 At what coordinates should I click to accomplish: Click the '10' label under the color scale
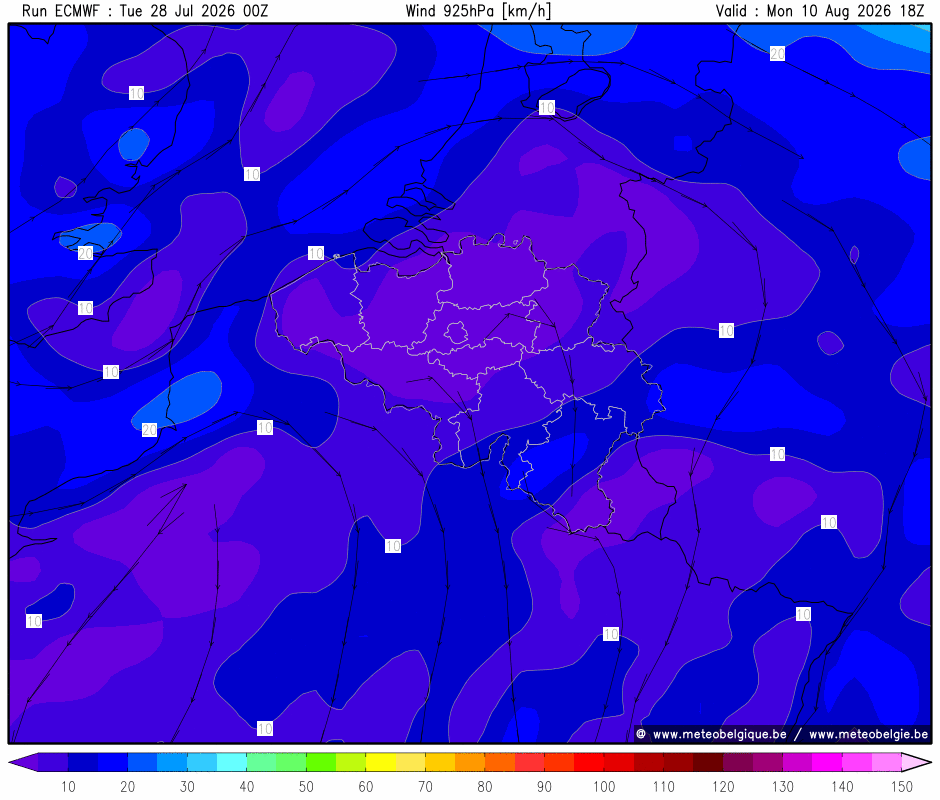point(68,786)
